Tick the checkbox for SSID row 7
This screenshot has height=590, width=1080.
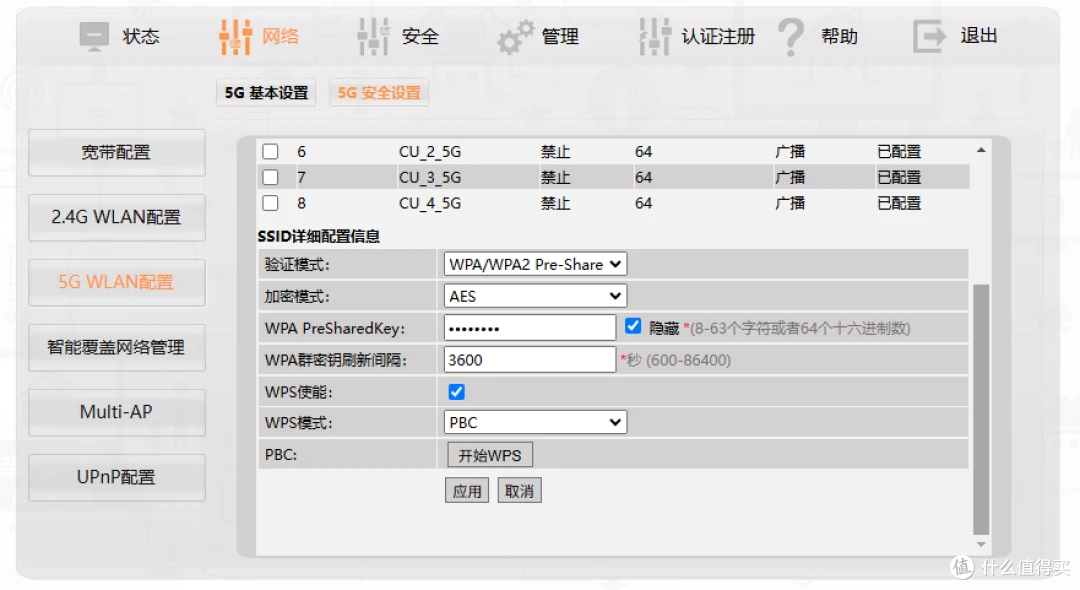point(270,177)
